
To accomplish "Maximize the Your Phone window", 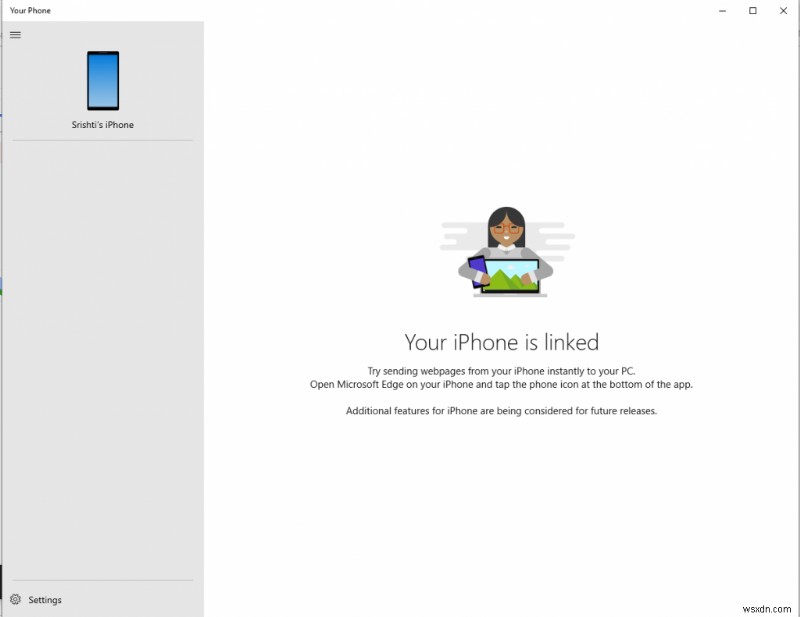I will 753,10.
